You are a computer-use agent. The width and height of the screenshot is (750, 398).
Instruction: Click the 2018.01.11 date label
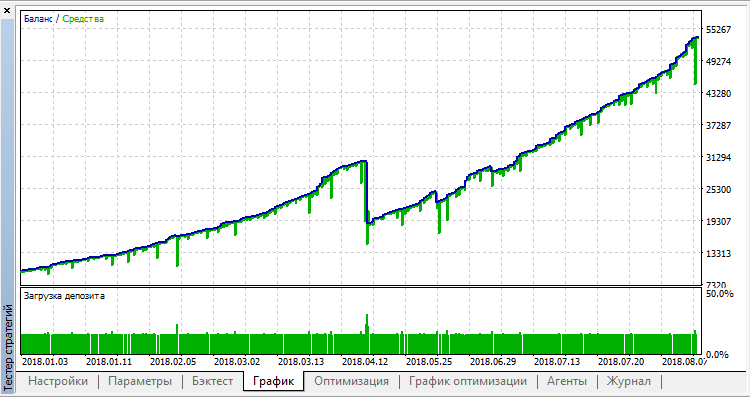tap(109, 361)
